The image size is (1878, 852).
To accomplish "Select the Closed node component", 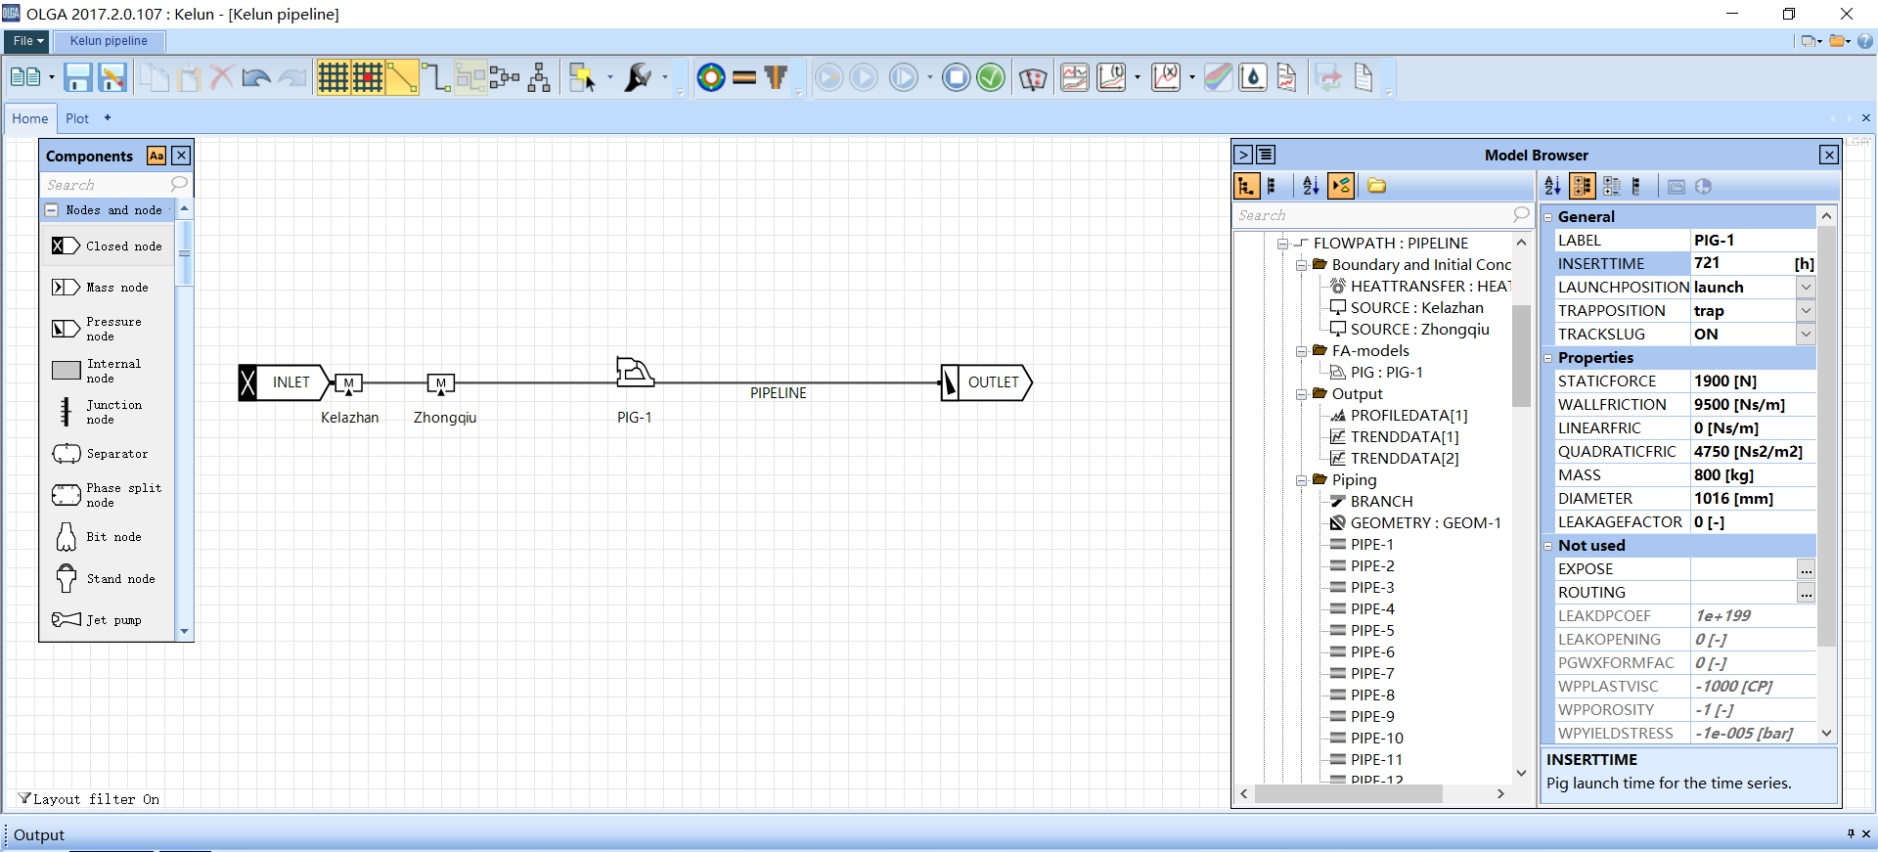I will click(107, 246).
